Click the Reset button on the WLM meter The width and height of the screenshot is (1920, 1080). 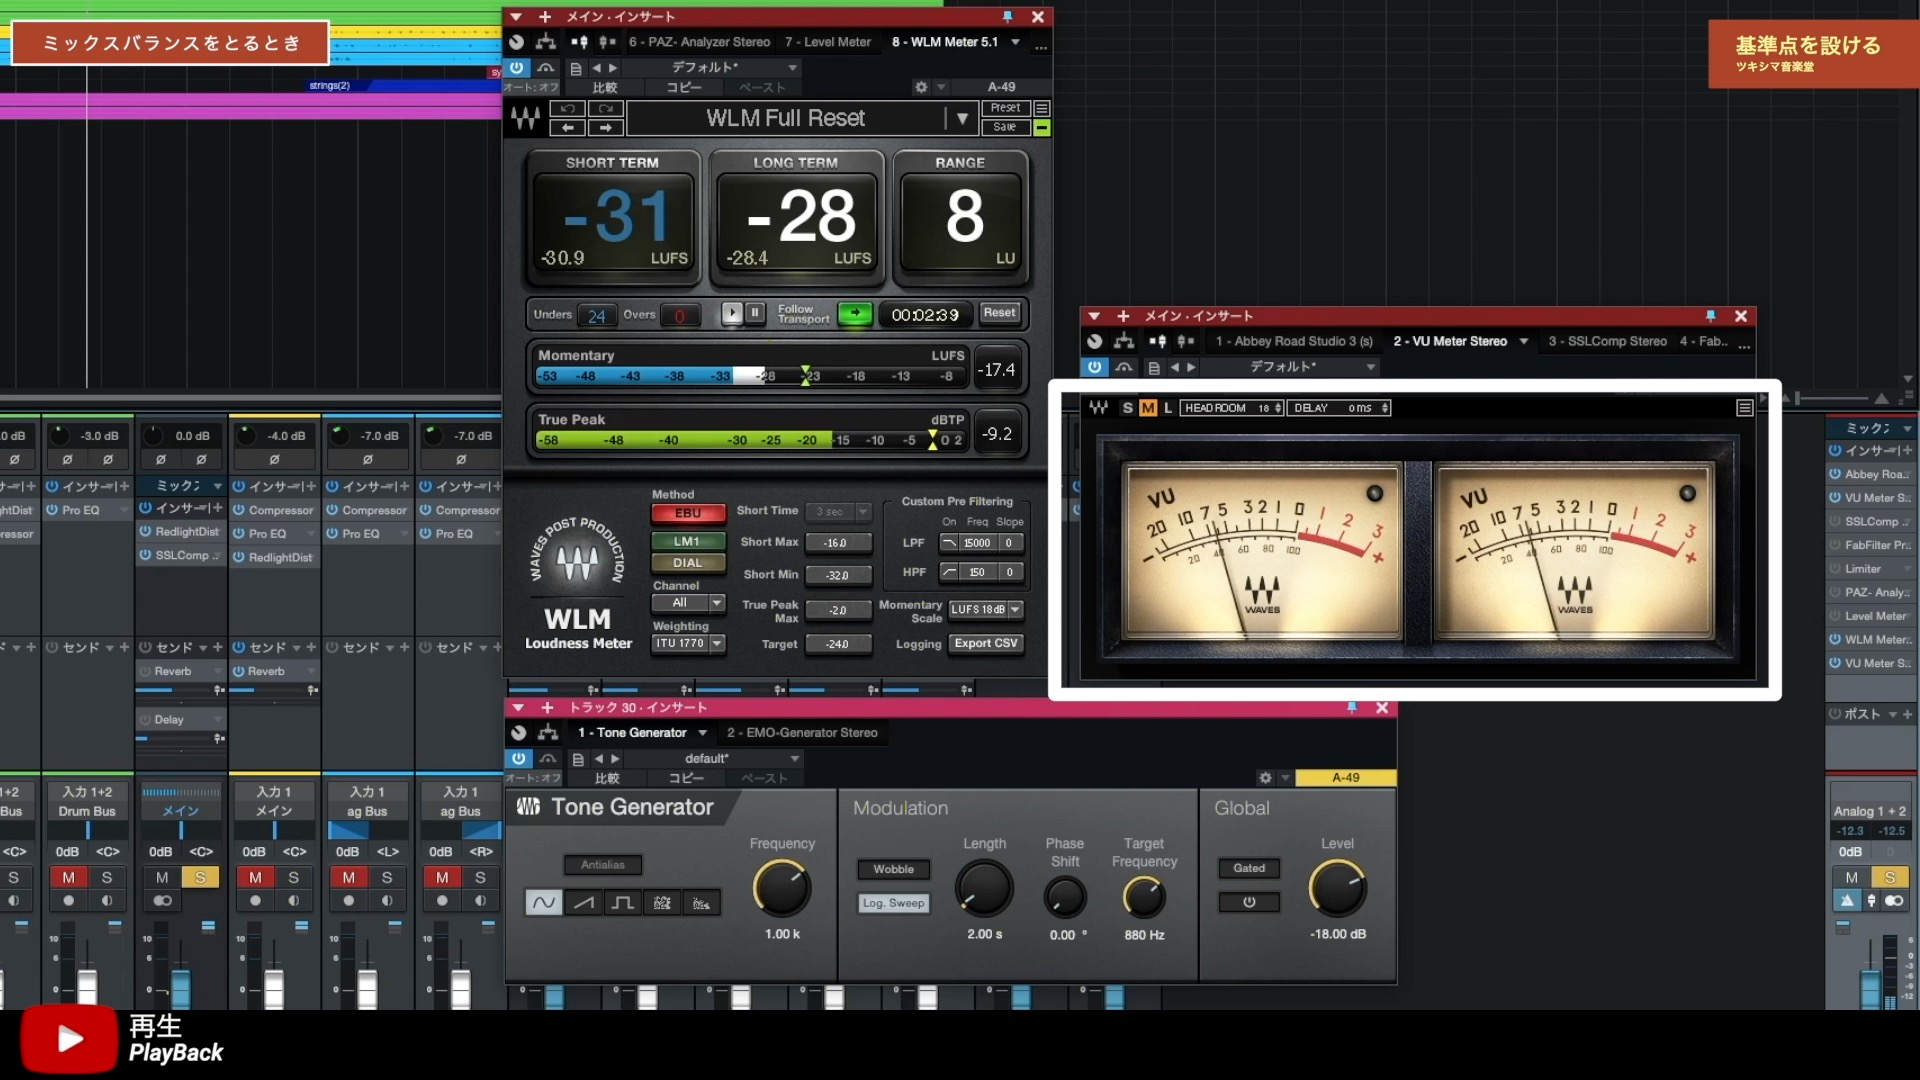[x=998, y=313]
